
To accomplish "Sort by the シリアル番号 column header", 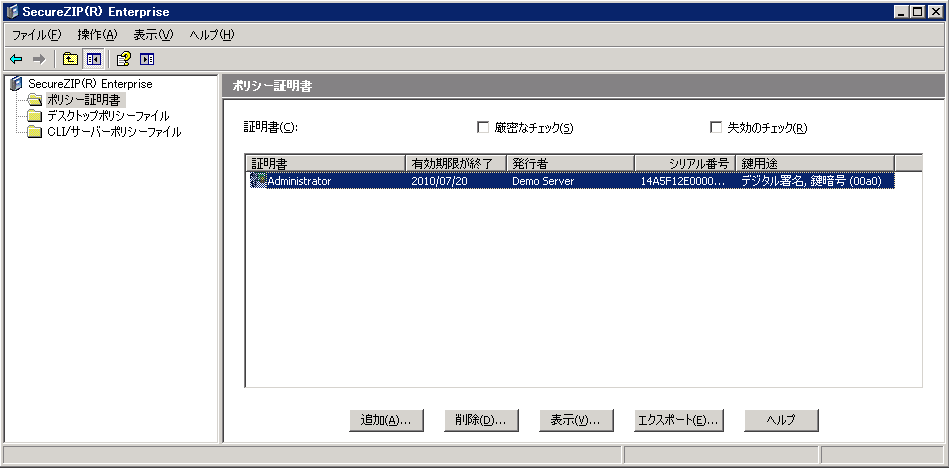I will (x=685, y=163).
